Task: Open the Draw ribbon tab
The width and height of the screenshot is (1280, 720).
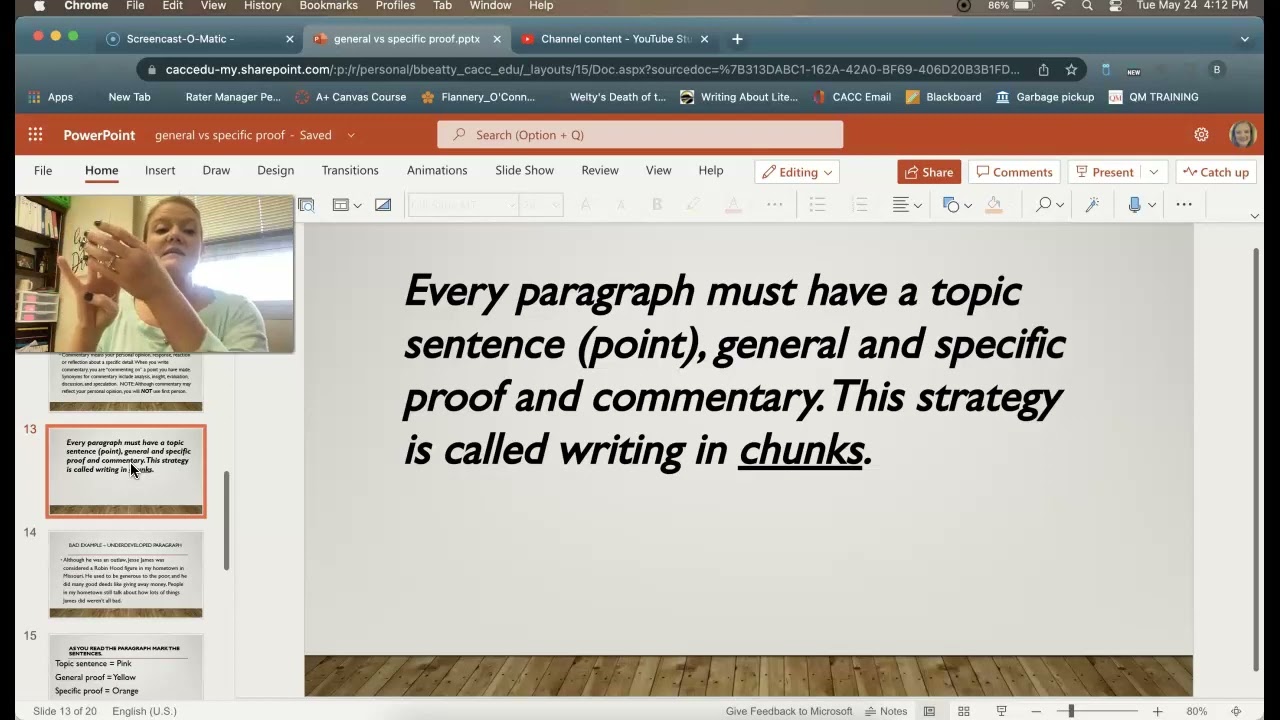Action: [216, 170]
